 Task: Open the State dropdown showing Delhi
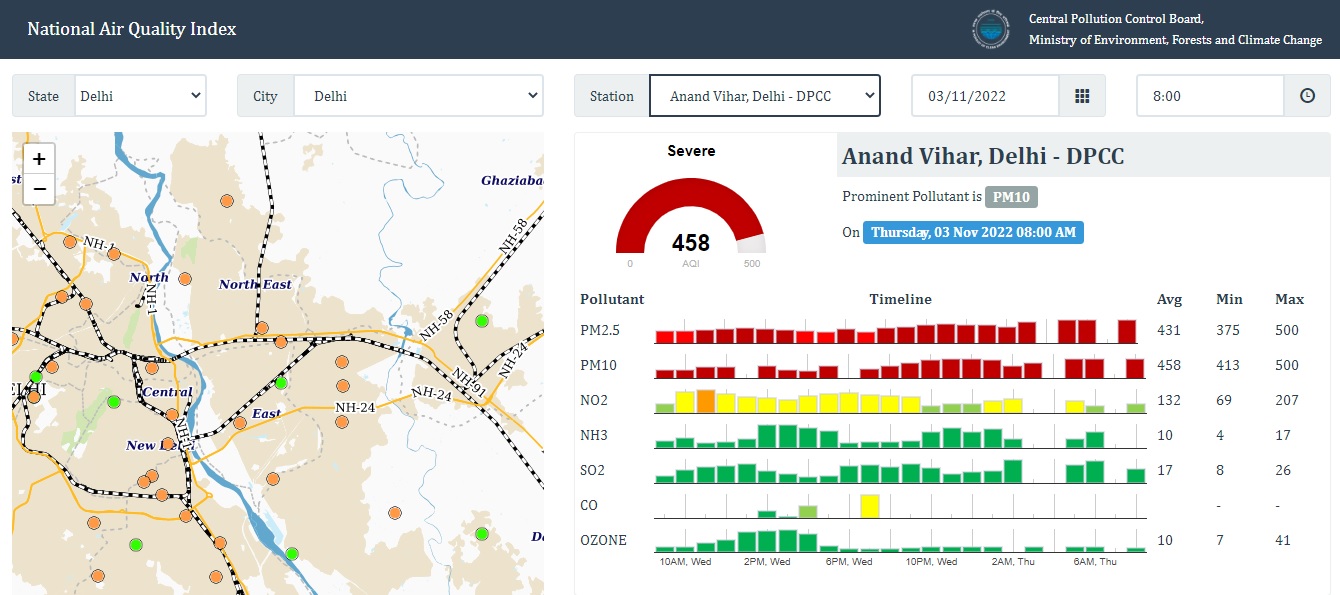(x=140, y=95)
